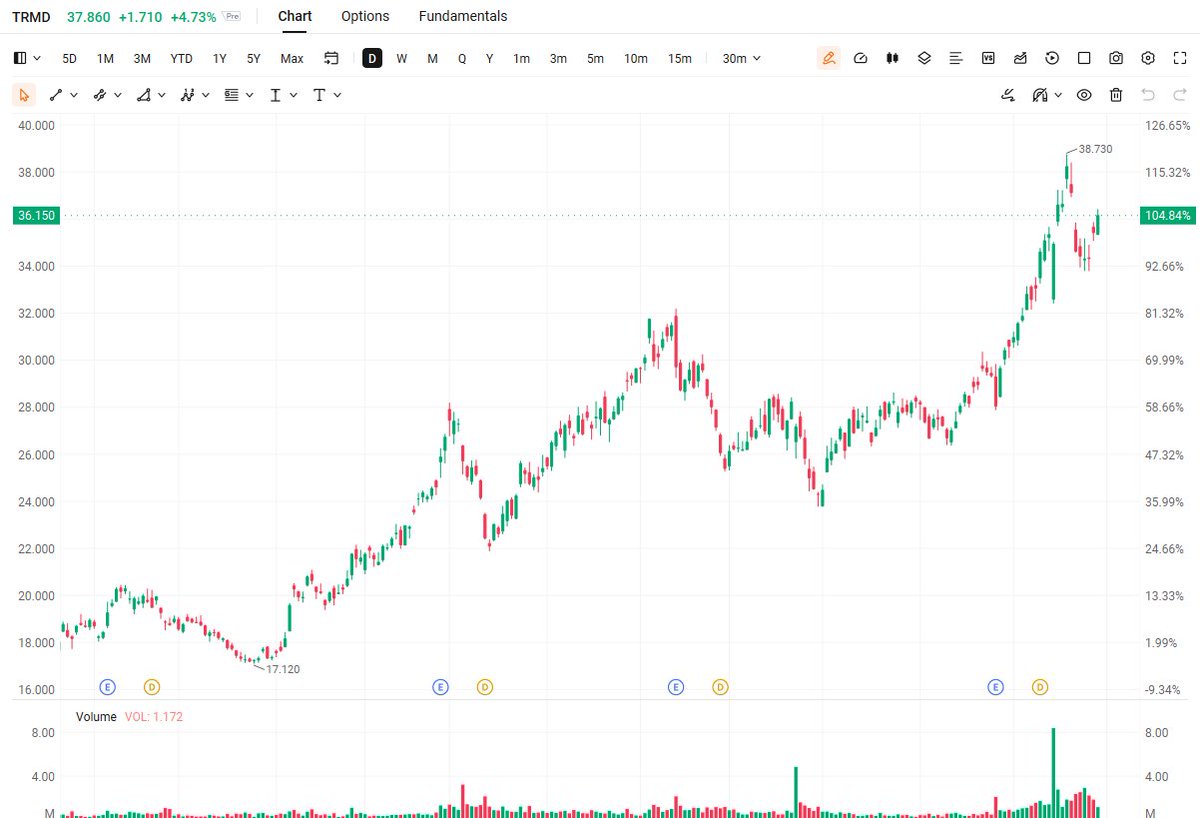The image size is (1200, 818).
Task: Select the Y yearly interval
Action: (490, 58)
